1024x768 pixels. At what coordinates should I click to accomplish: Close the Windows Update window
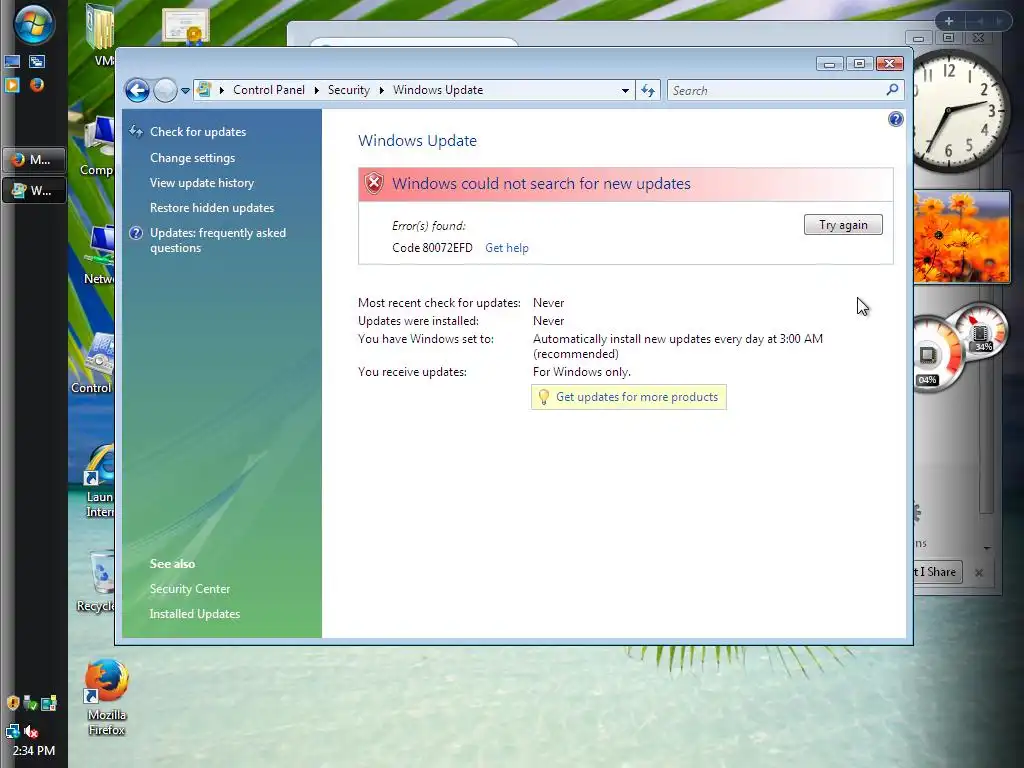point(889,63)
